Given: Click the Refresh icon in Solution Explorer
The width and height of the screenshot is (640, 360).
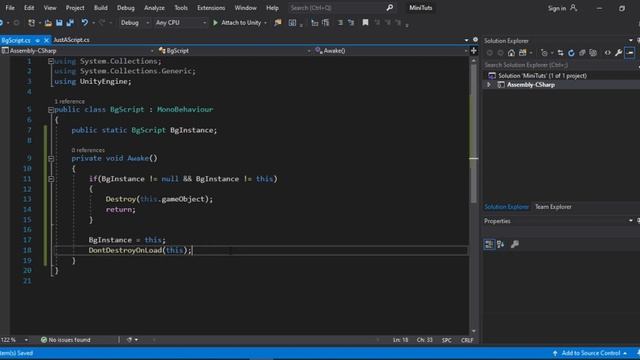Looking at the screenshot, I should [571, 53].
